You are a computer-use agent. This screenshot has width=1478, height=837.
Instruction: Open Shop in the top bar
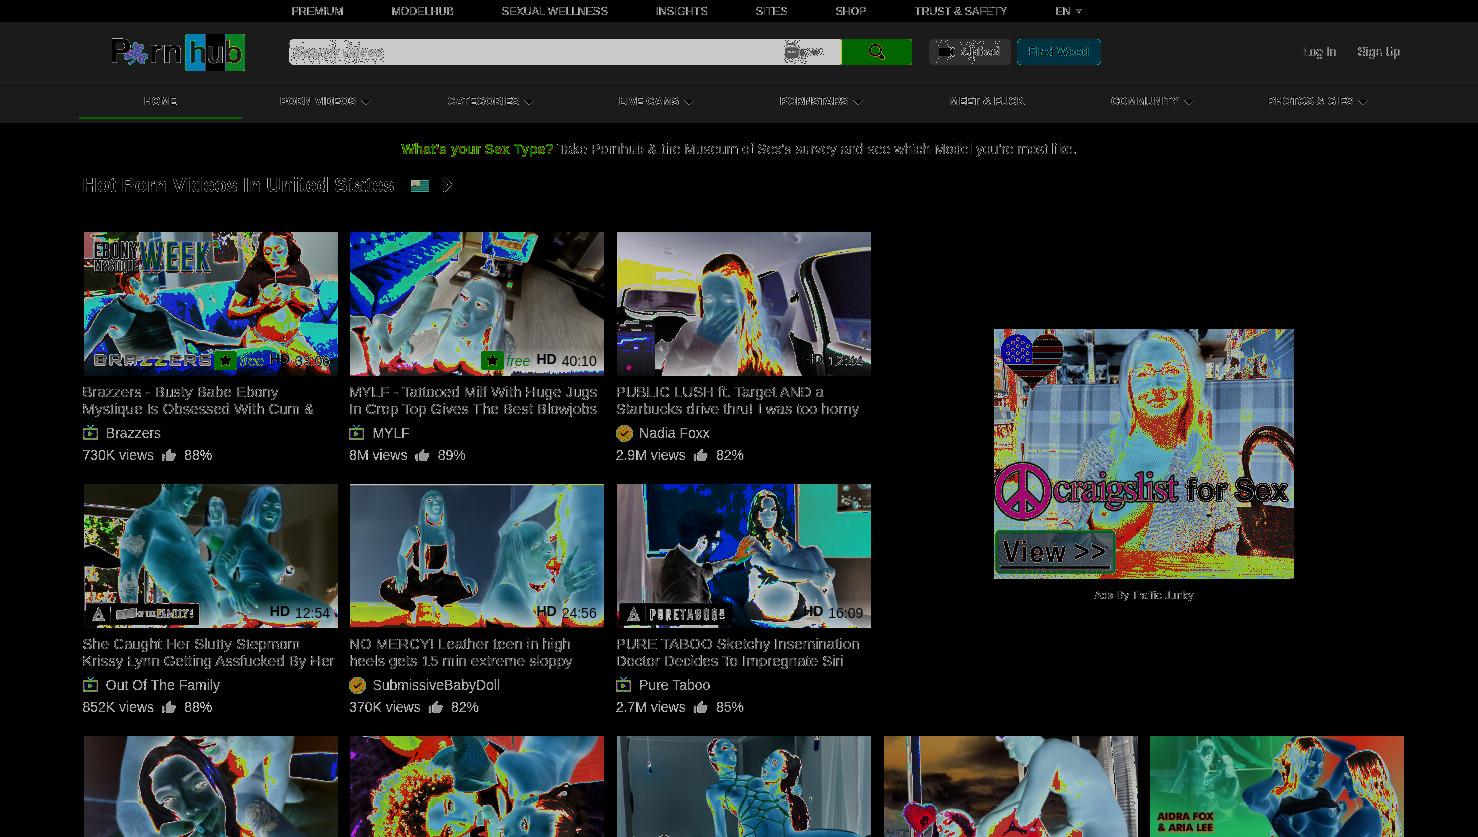(850, 11)
